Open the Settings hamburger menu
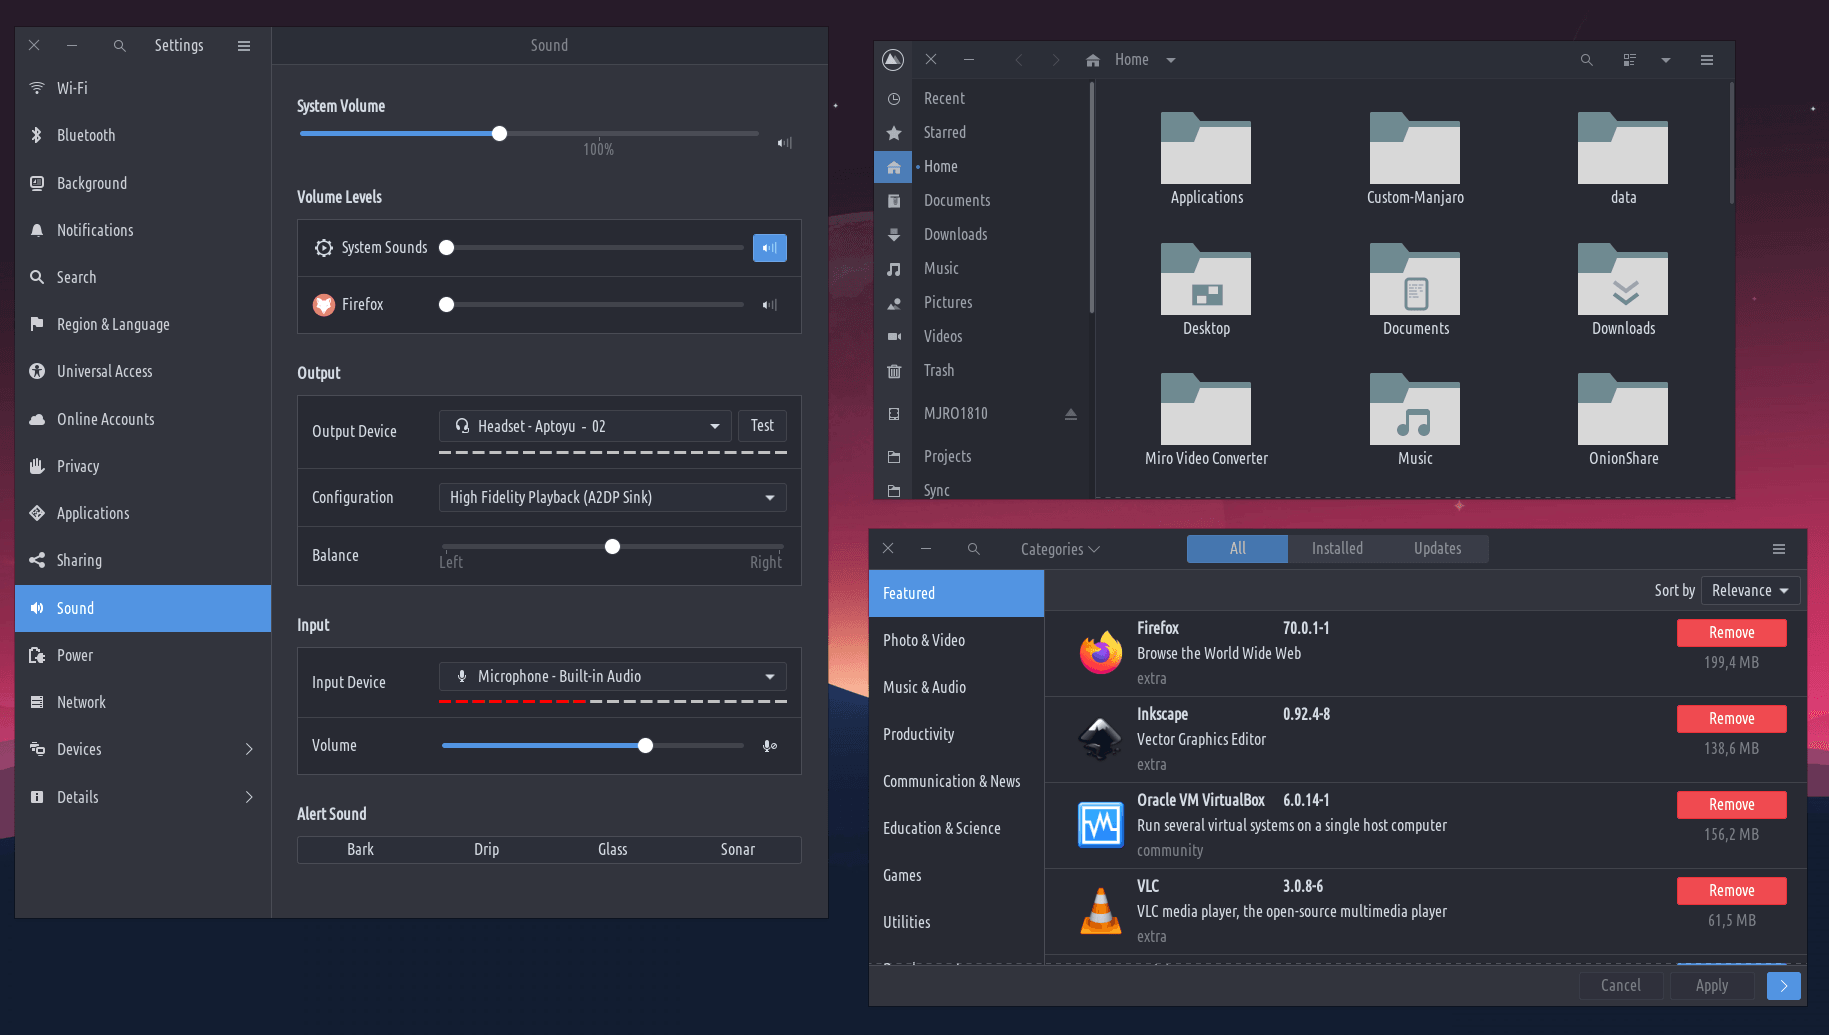This screenshot has width=1829, height=1035. point(244,46)
